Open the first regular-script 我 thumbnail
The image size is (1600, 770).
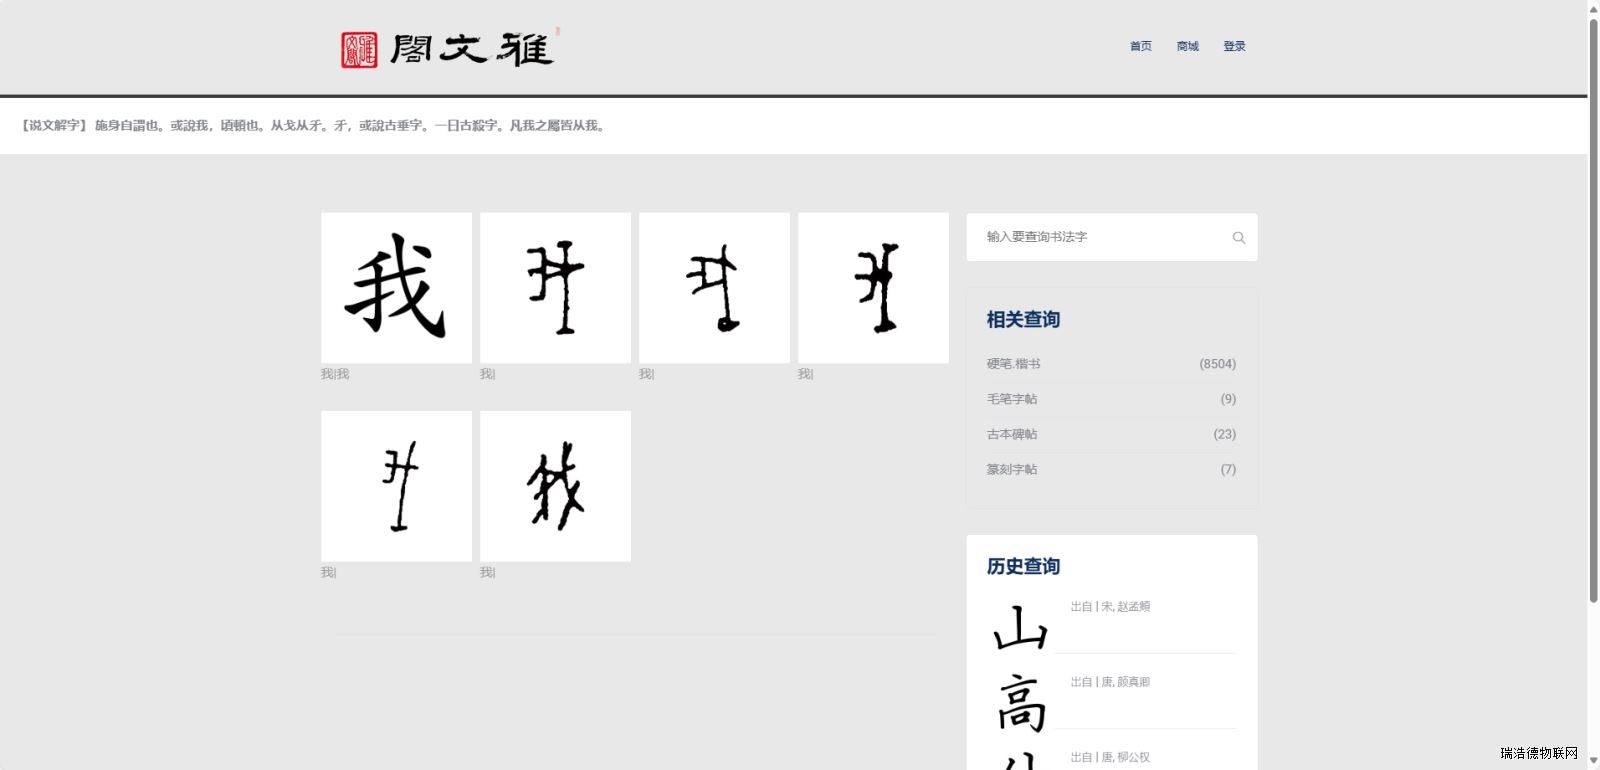click(x=396, y=288)
